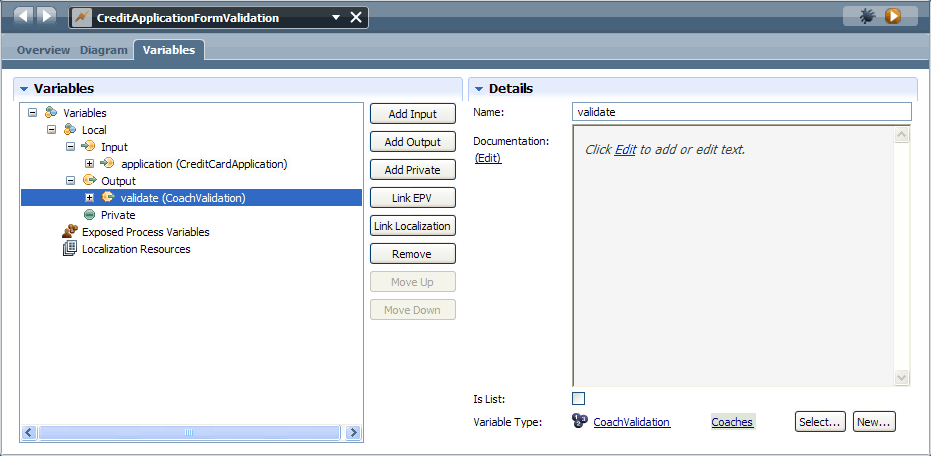Click the Exposed Process Variables icon
Viewport: 931px width, 456px height.
coord(70,232)
